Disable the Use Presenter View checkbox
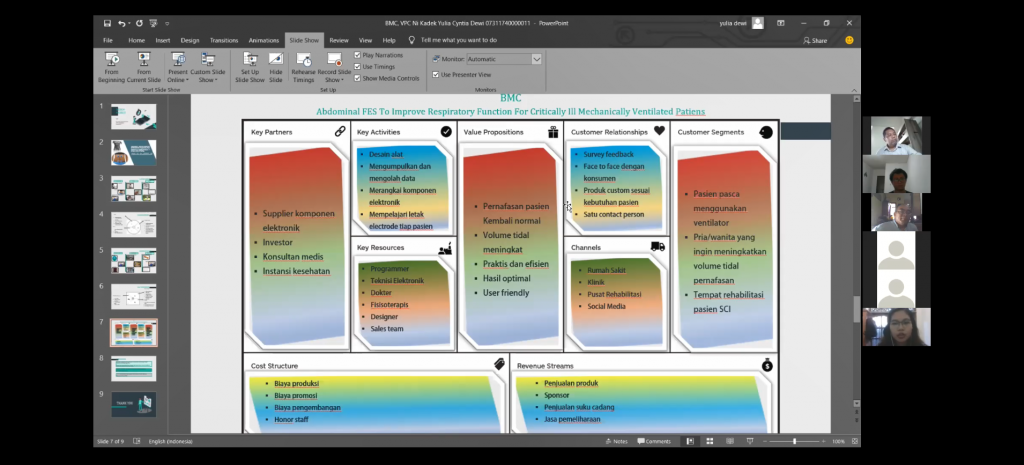The height and width of the screenshot is (465, 1024). click(x=435, y=74)
